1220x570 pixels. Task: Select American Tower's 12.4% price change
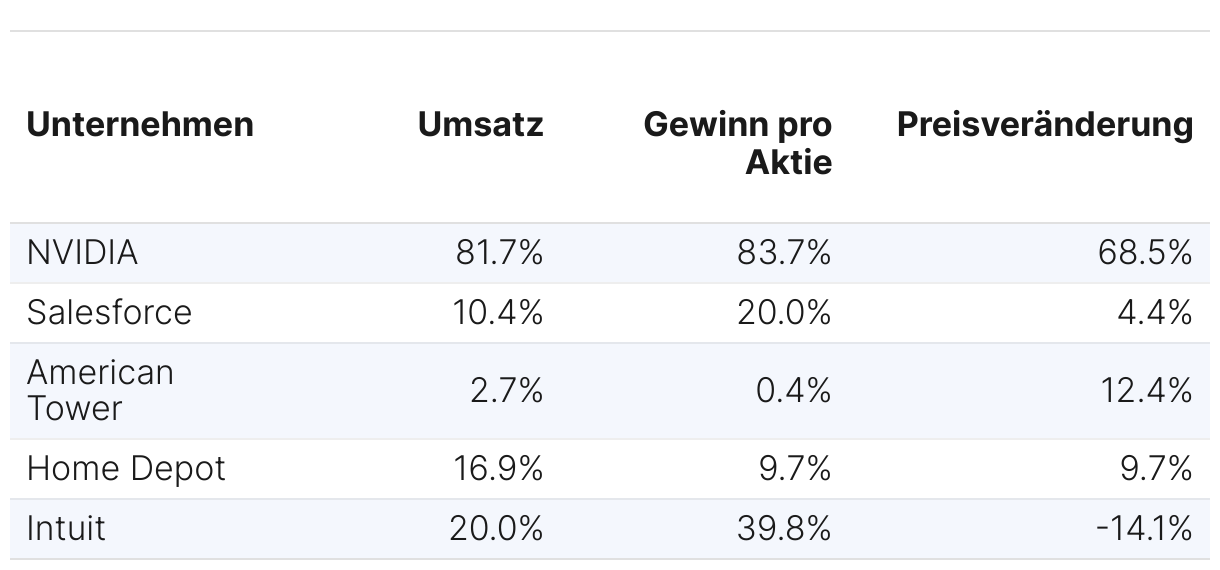pos(1146,390)
